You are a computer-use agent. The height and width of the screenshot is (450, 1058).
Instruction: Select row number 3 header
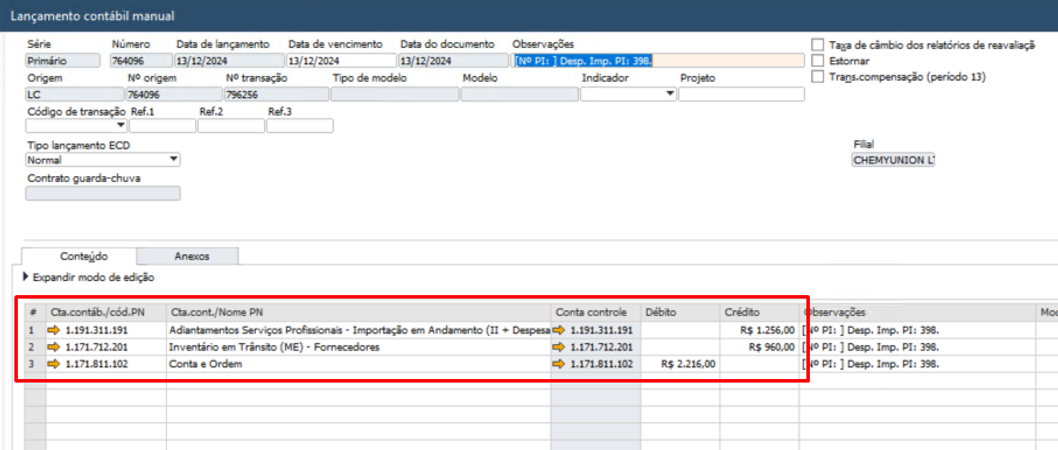pyautogui.click(x=35, y=364)
